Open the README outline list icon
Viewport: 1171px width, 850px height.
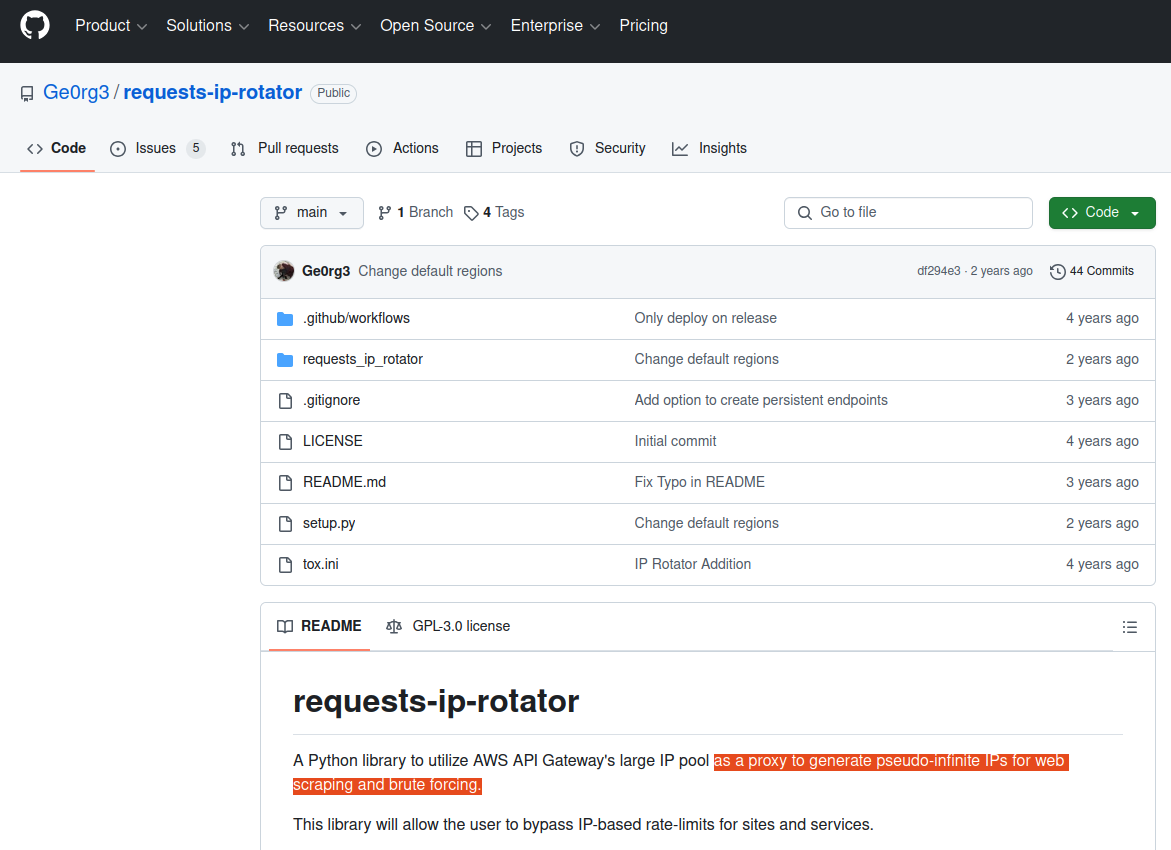[1129, 627]
